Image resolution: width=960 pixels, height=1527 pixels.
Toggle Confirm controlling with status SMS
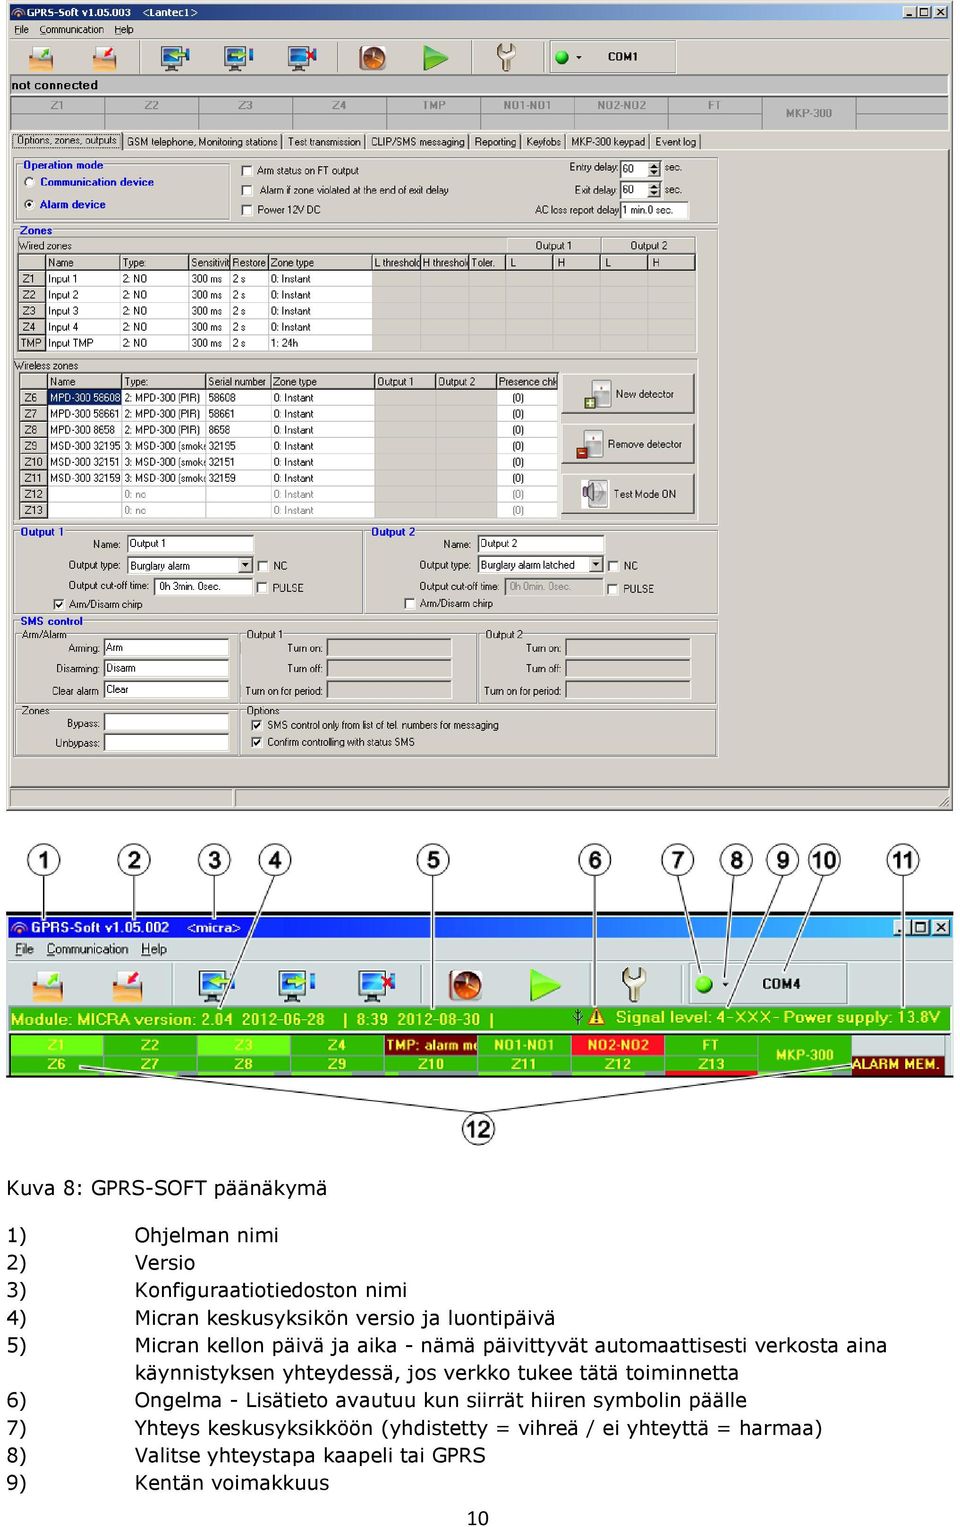pyautogui.click(x=257, y=742)
